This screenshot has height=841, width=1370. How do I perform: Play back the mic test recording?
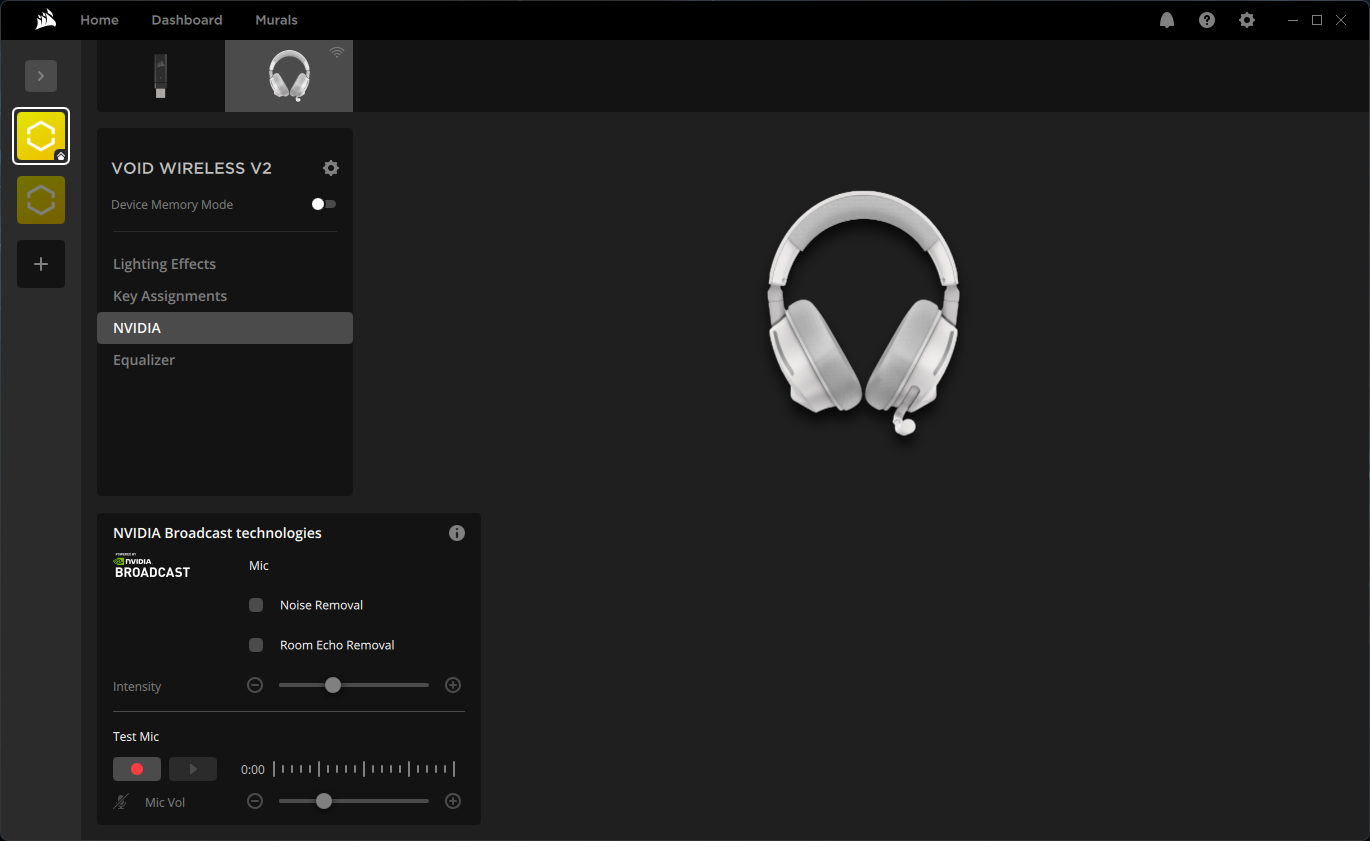coord(193,769)
